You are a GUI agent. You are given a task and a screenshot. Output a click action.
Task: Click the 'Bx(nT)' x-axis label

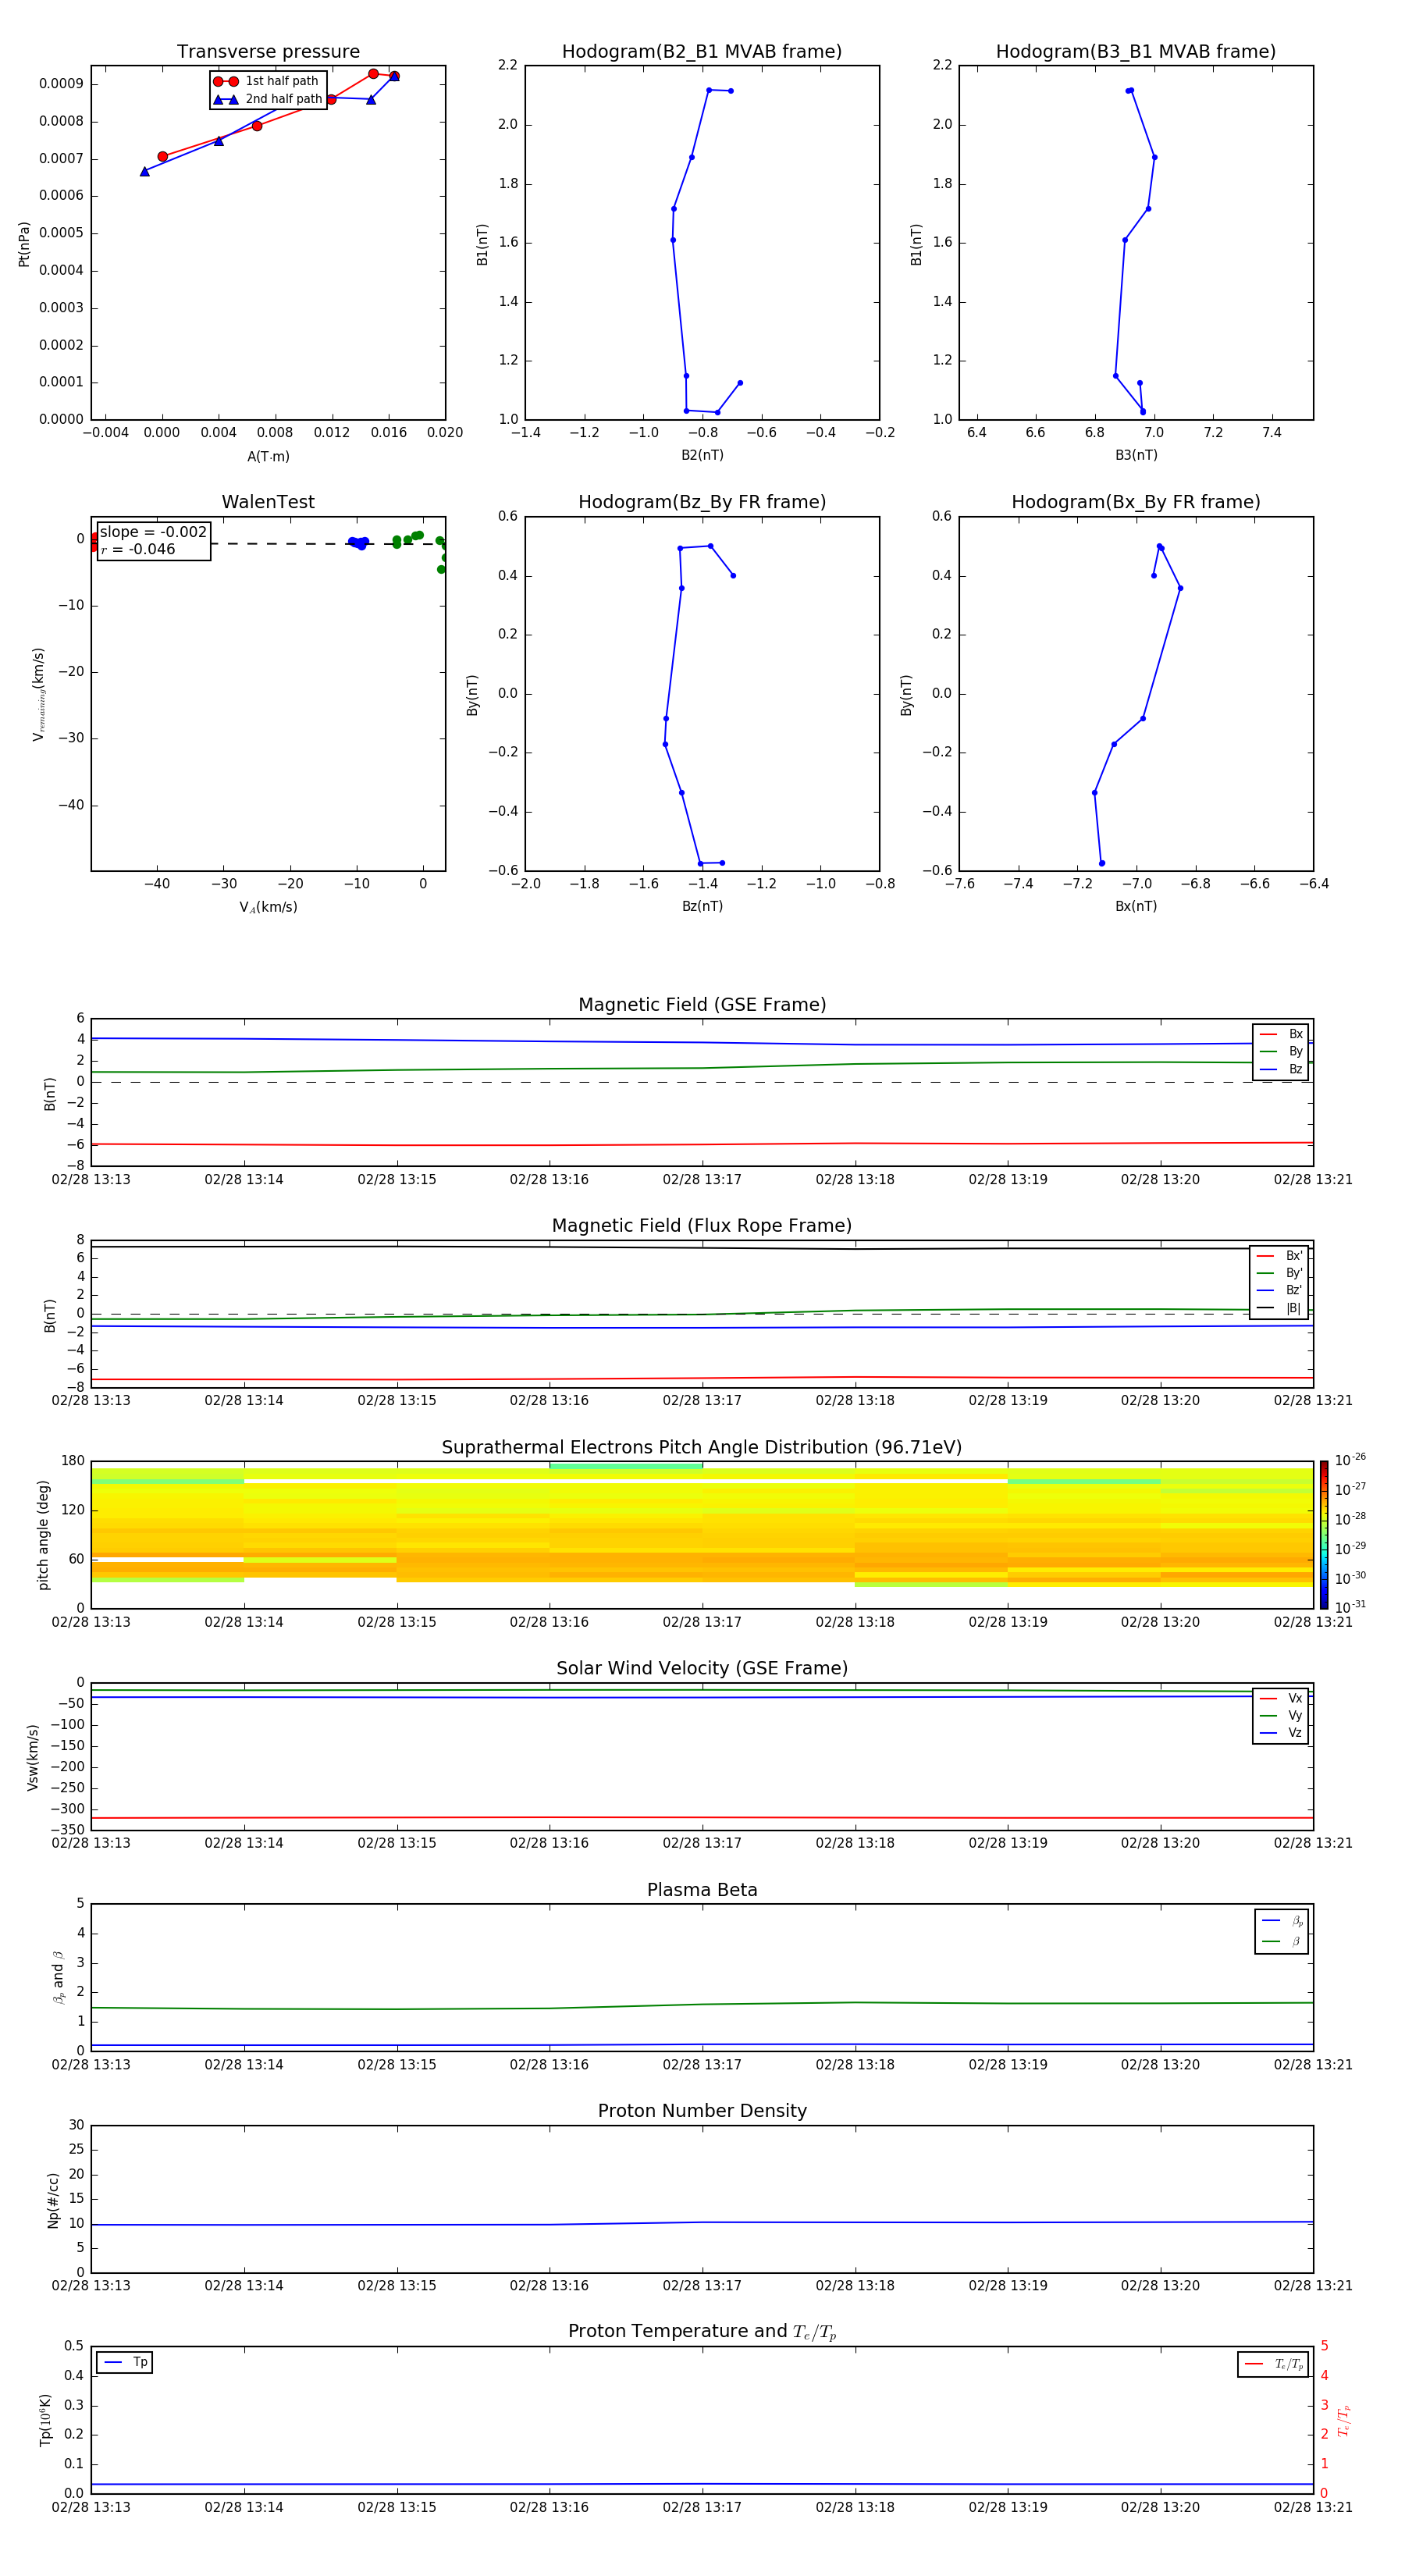1136,906
